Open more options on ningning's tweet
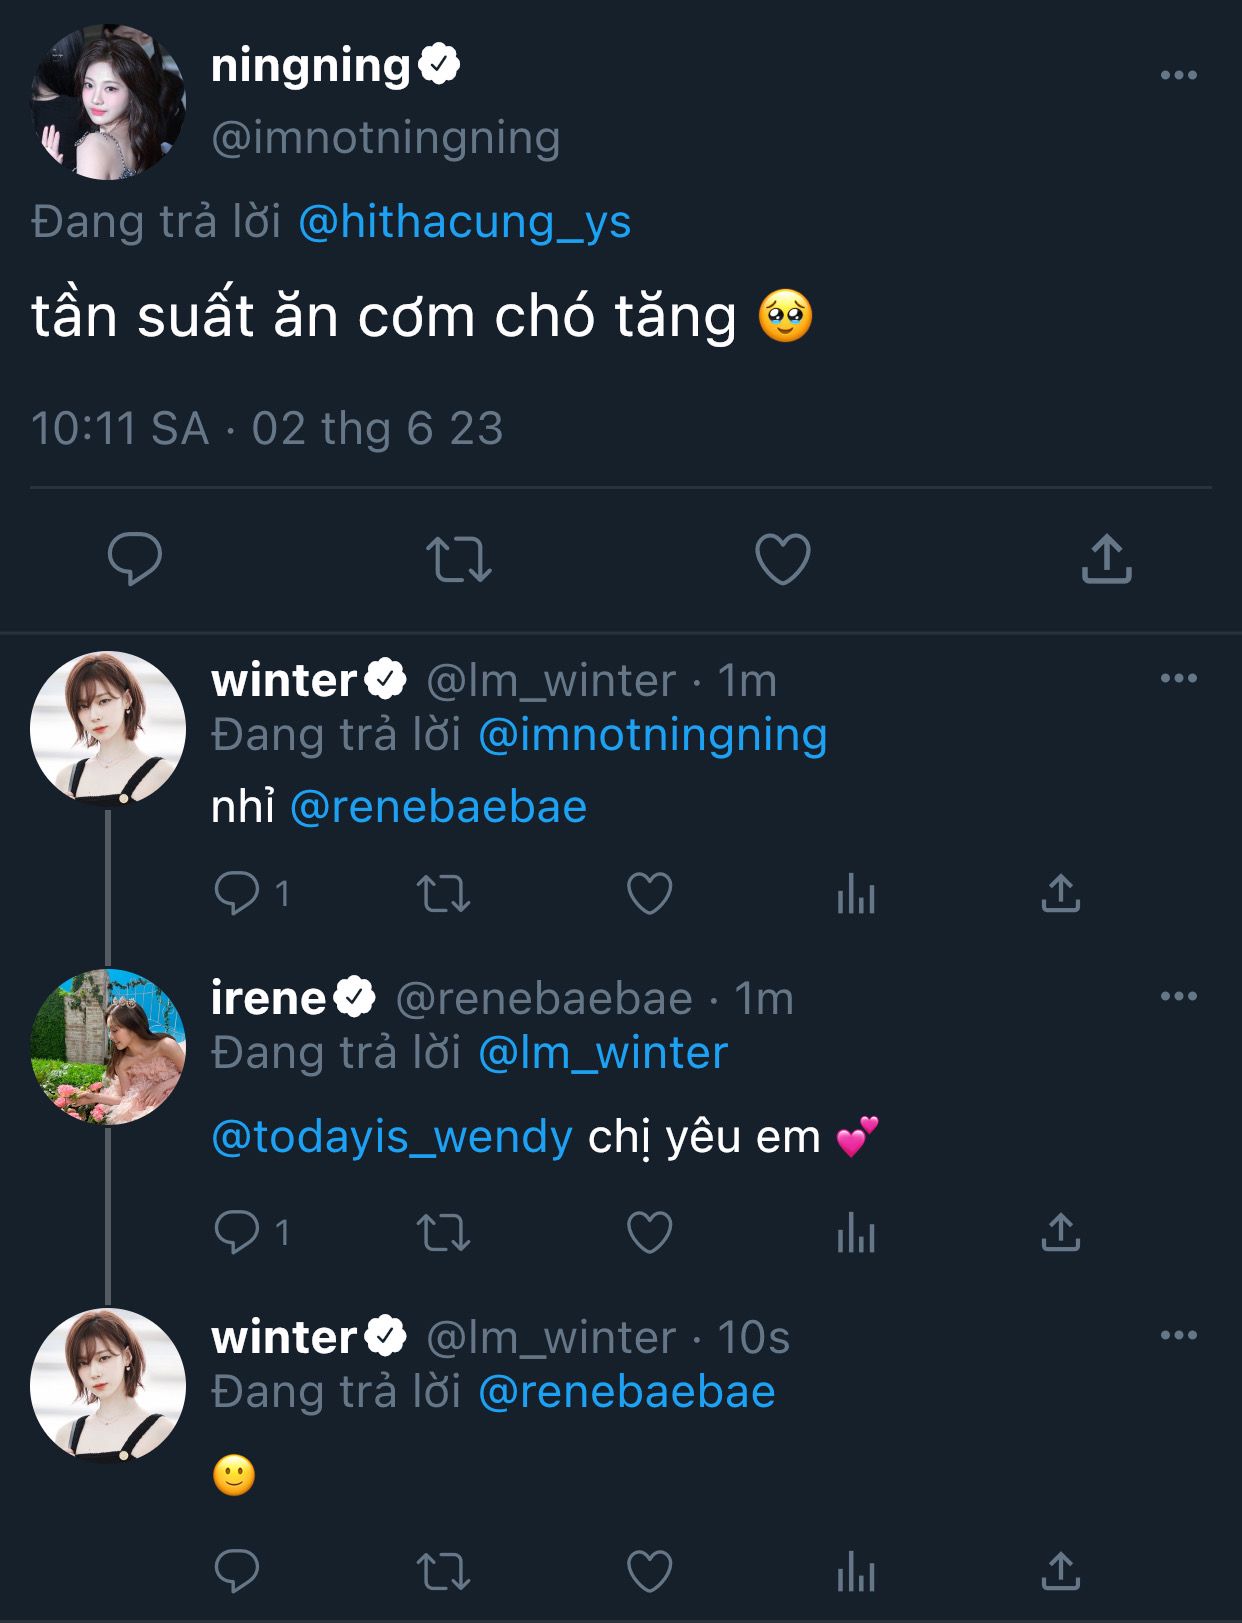The height and width of the screenshot is (1623, 1242). tap(1178, 76)
